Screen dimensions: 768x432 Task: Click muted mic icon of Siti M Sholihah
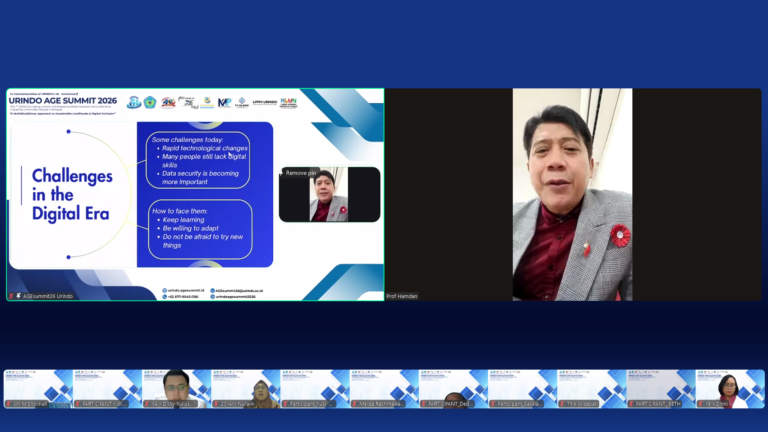[x=8, y=404]
